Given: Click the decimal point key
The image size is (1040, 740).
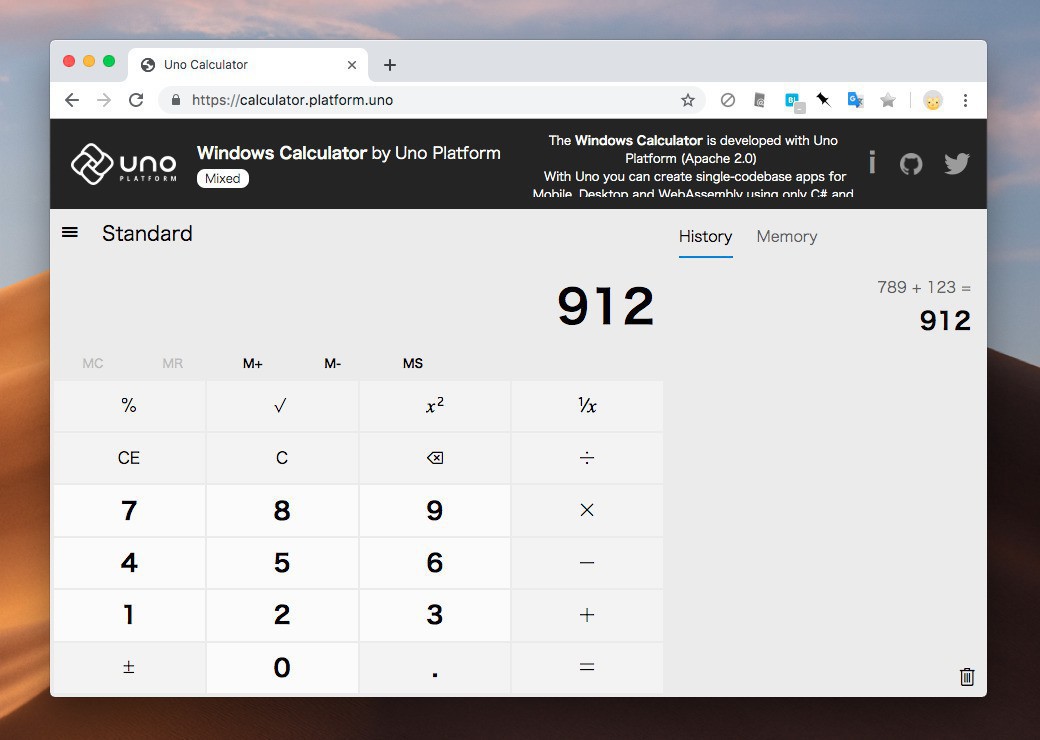Looking at the screenshot, I should (434, 667).
